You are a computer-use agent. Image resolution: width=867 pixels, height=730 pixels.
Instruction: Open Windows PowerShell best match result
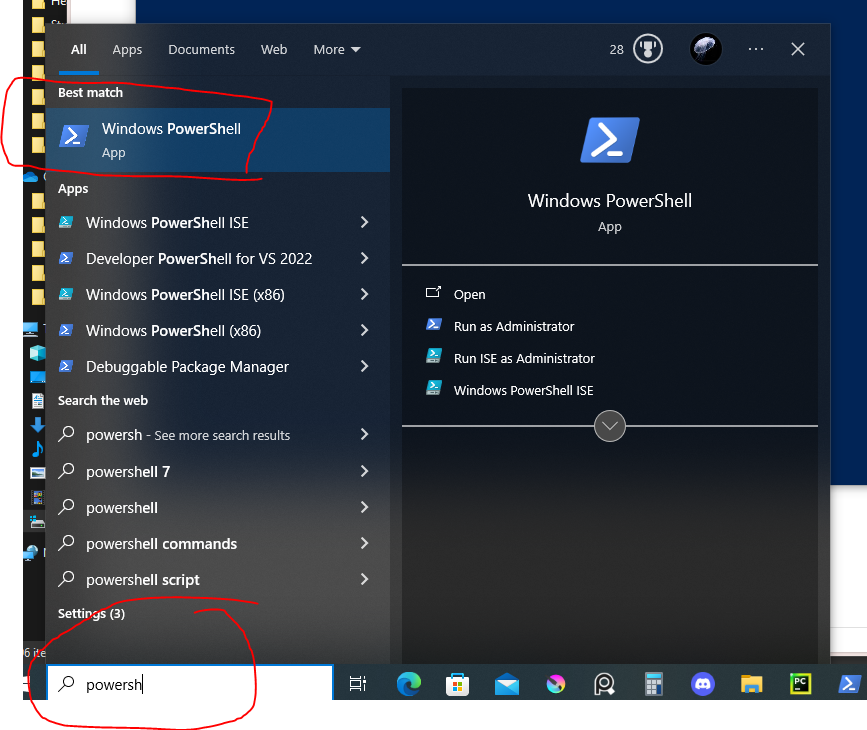[218, 140]
